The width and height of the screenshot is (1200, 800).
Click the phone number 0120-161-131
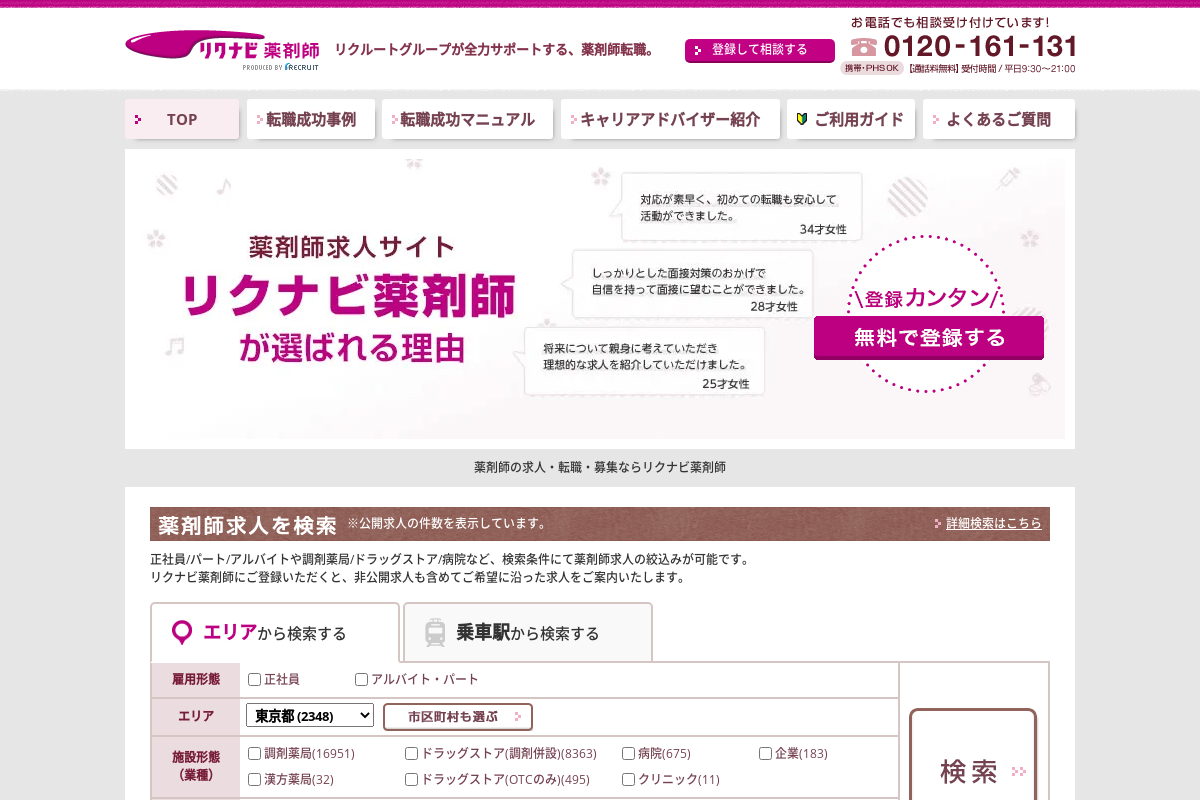tap(980, 46)
